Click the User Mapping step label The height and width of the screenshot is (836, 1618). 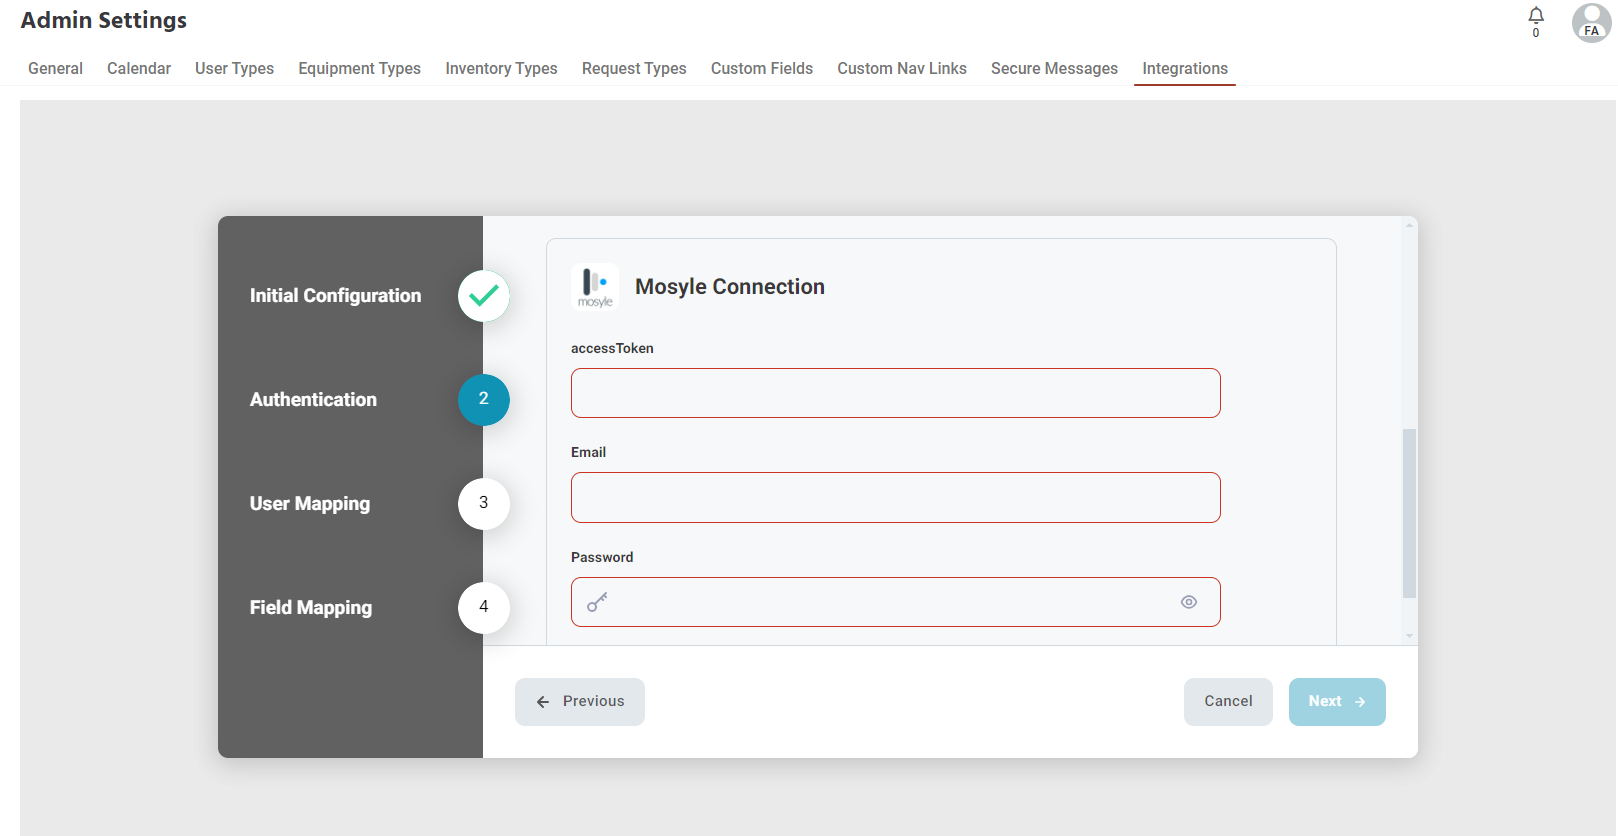[310, 504]
